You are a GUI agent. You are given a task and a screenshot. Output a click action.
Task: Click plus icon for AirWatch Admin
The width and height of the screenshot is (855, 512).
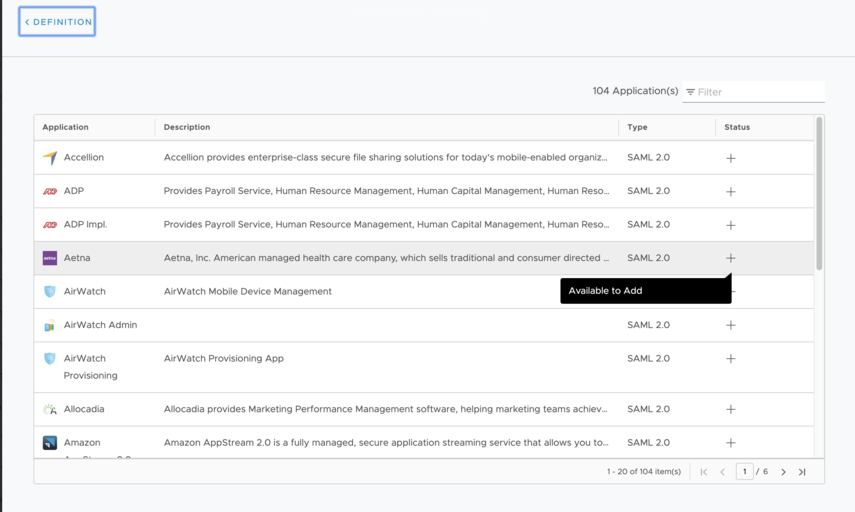click(x=730, y=325)
